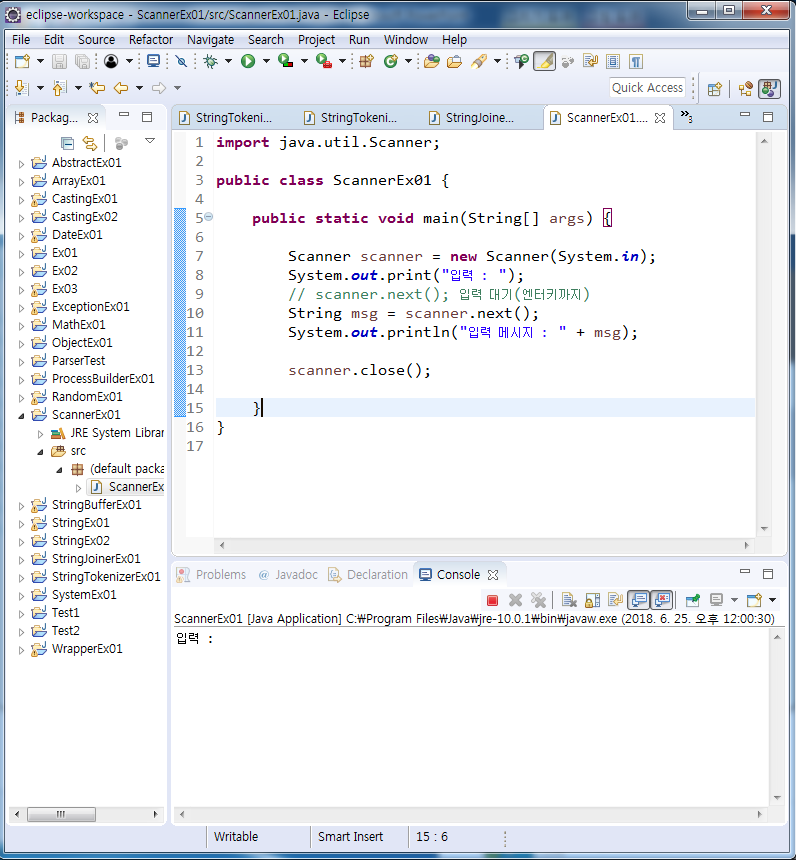Switch to the Javadoc tab
The image size is (796, 860).
coord(288,575)
